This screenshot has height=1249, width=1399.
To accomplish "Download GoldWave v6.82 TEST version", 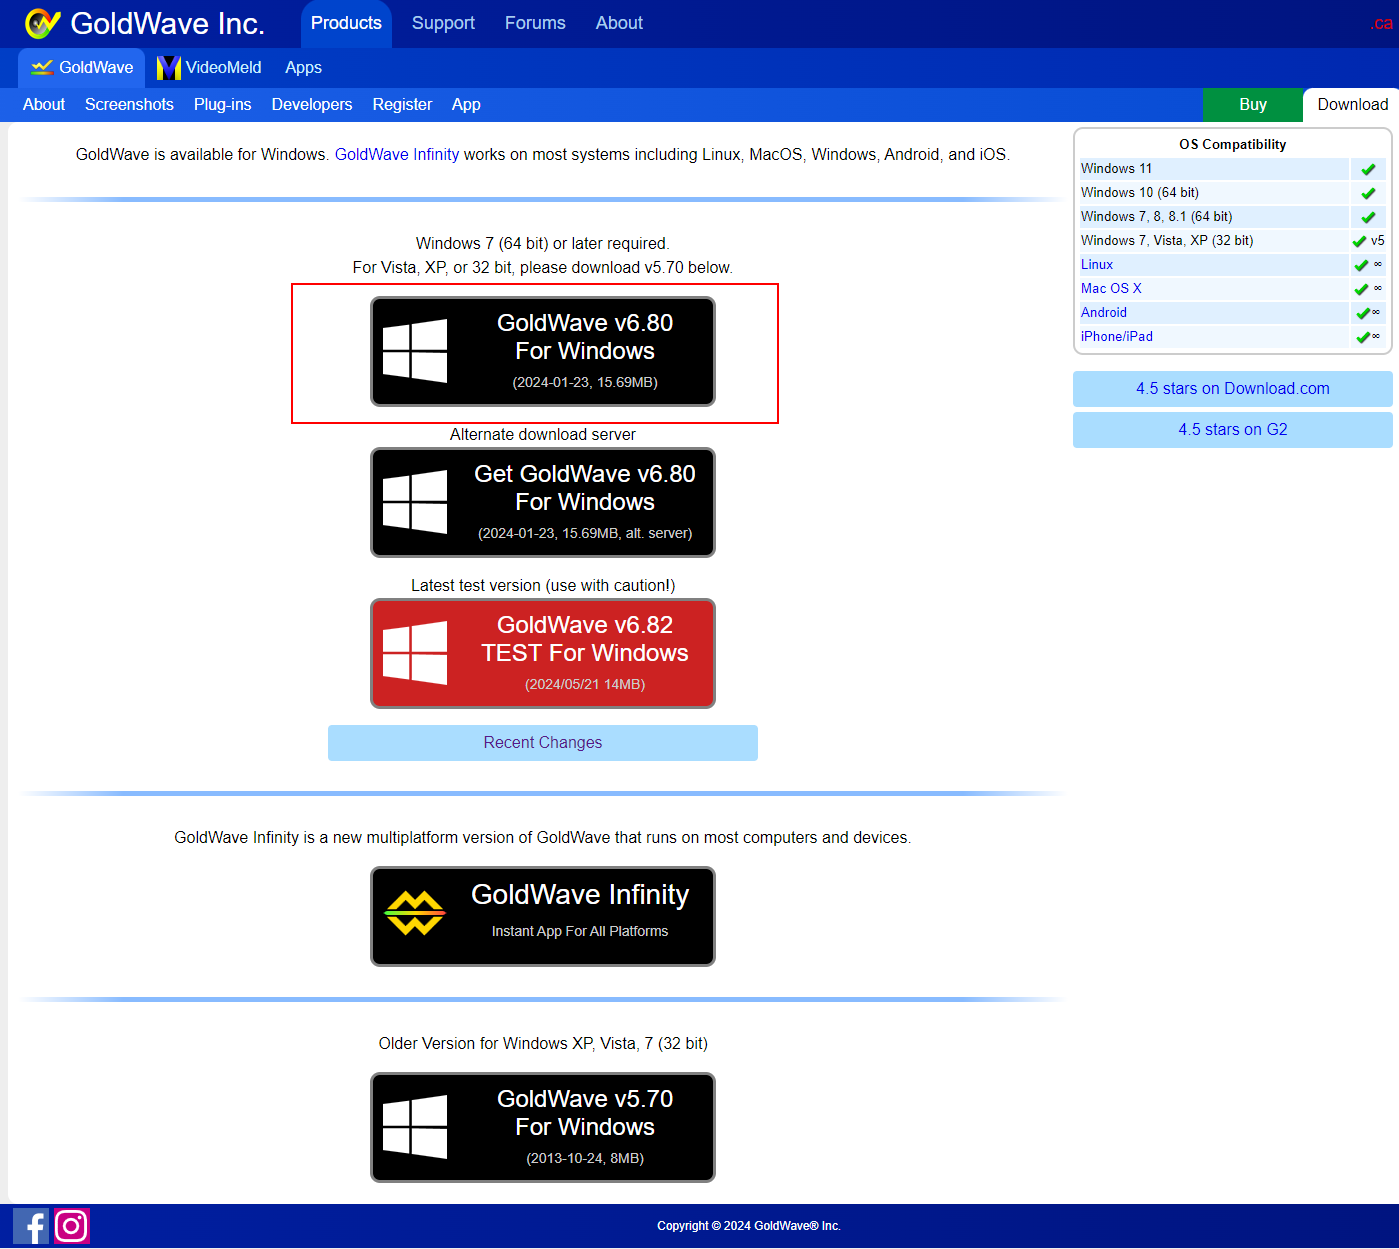I will [543, 654].
